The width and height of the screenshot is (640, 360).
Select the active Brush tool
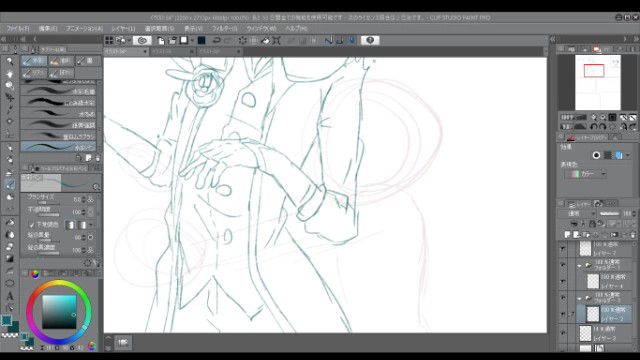[x=9, y=184]
